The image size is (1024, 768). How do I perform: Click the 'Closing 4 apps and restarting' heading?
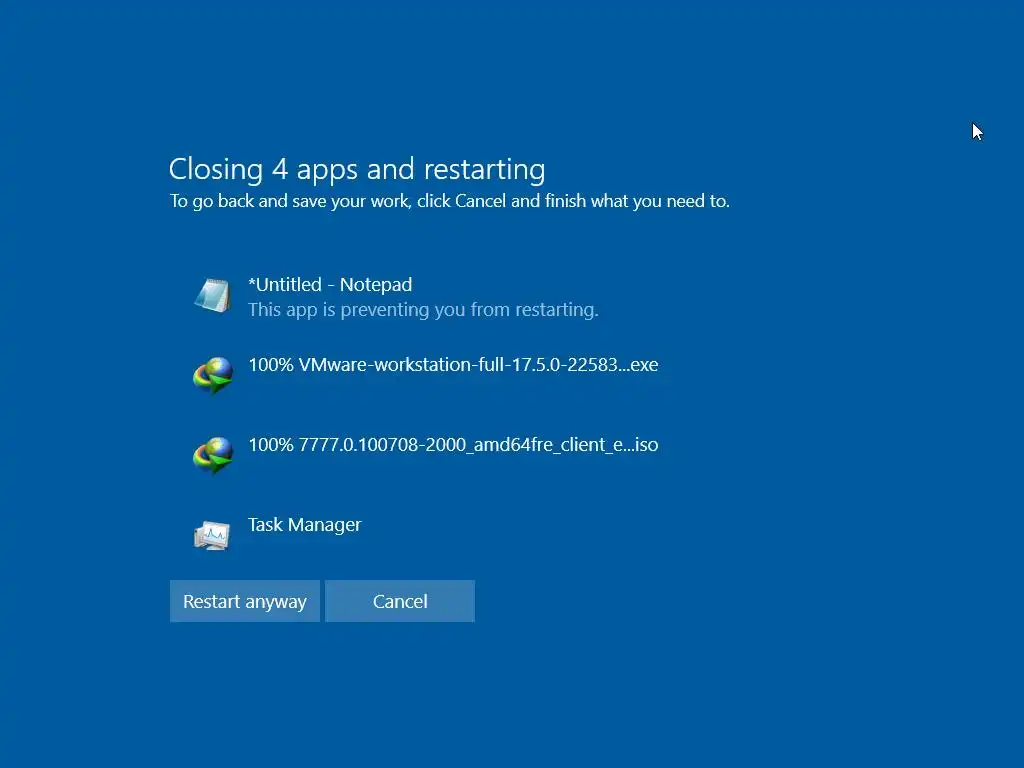(x=357, y=170)
